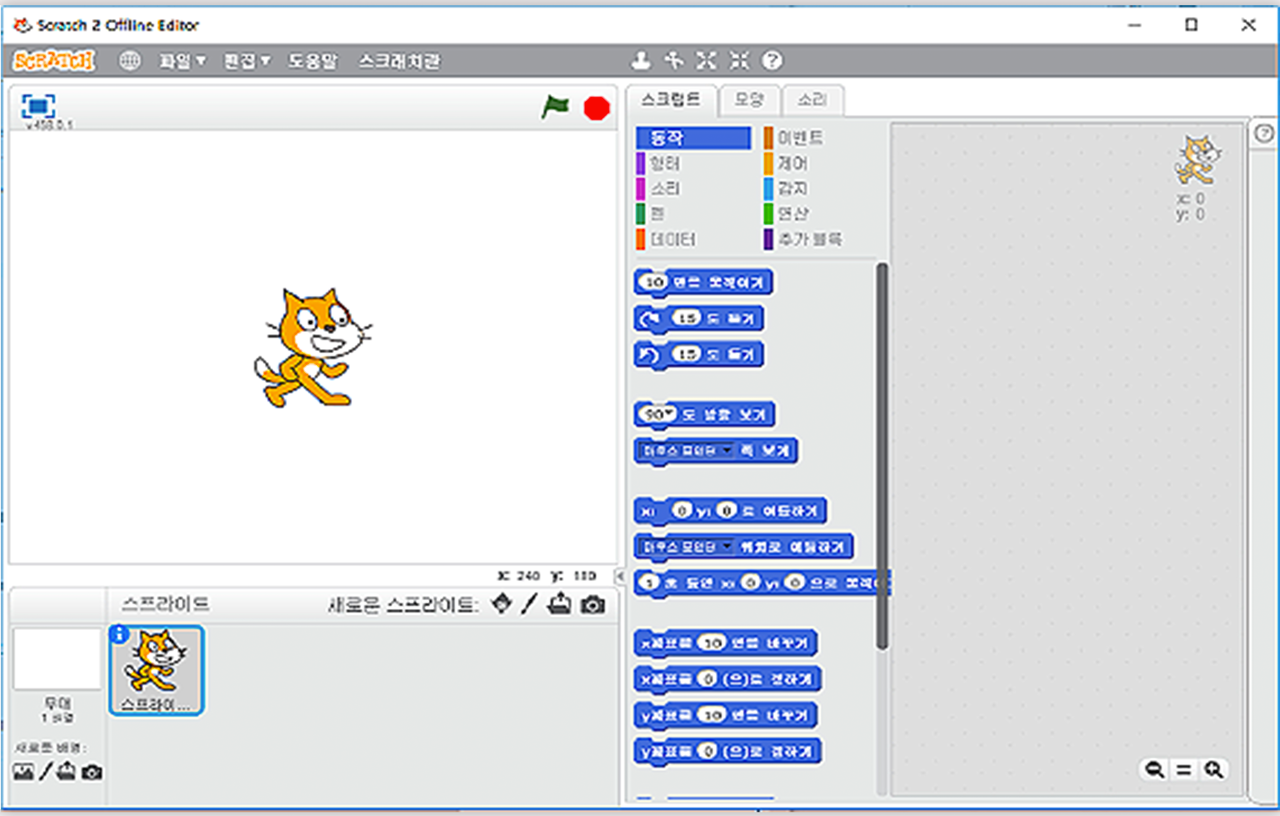This screenshot has height=816, width=1280.
Task: Zoom out the scripts area
Action: (x=1155, y=770)
